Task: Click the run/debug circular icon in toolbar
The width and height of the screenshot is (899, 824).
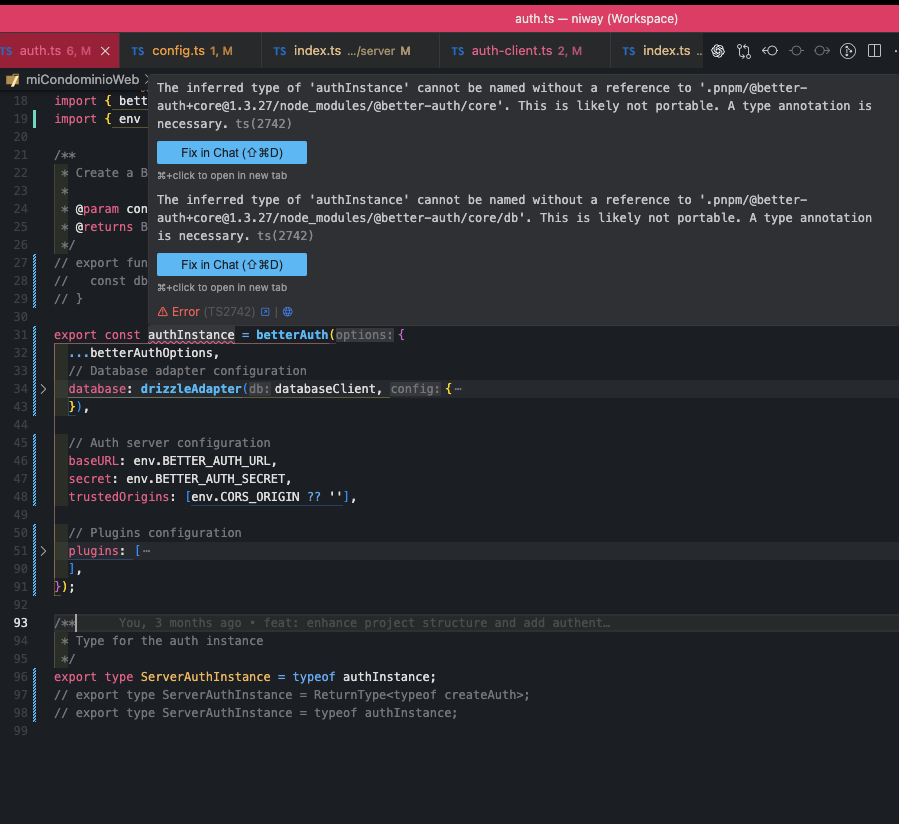Action: point(848,51)
